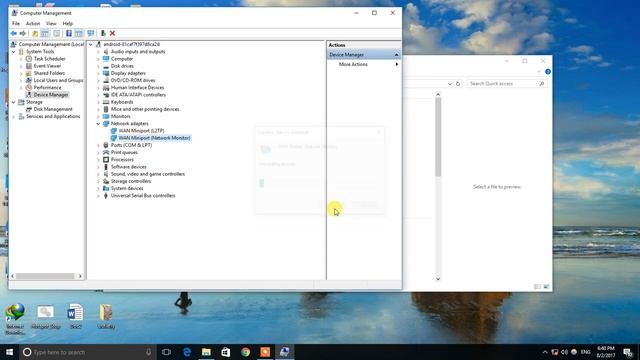Click the red X Uninstall device icon
The width and height of the screenshot is (640, 360).
[x=112, y=33]
